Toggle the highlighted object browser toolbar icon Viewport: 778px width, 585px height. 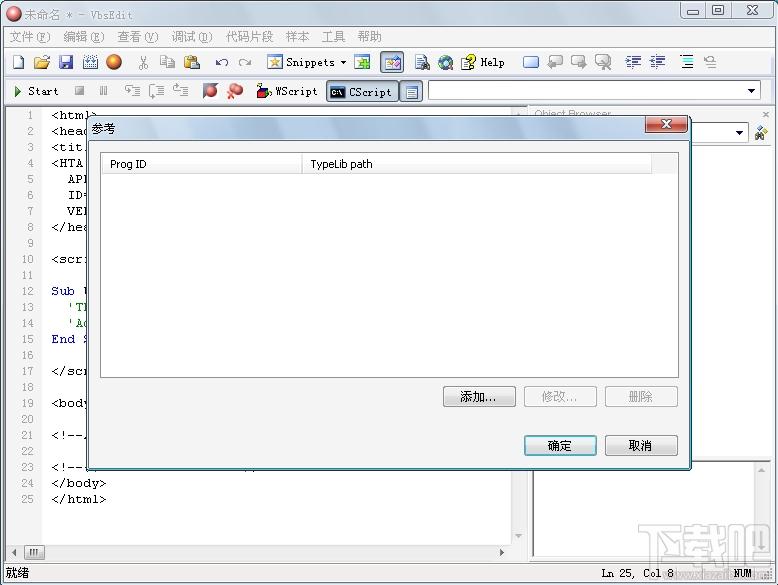tap(392, 63)
